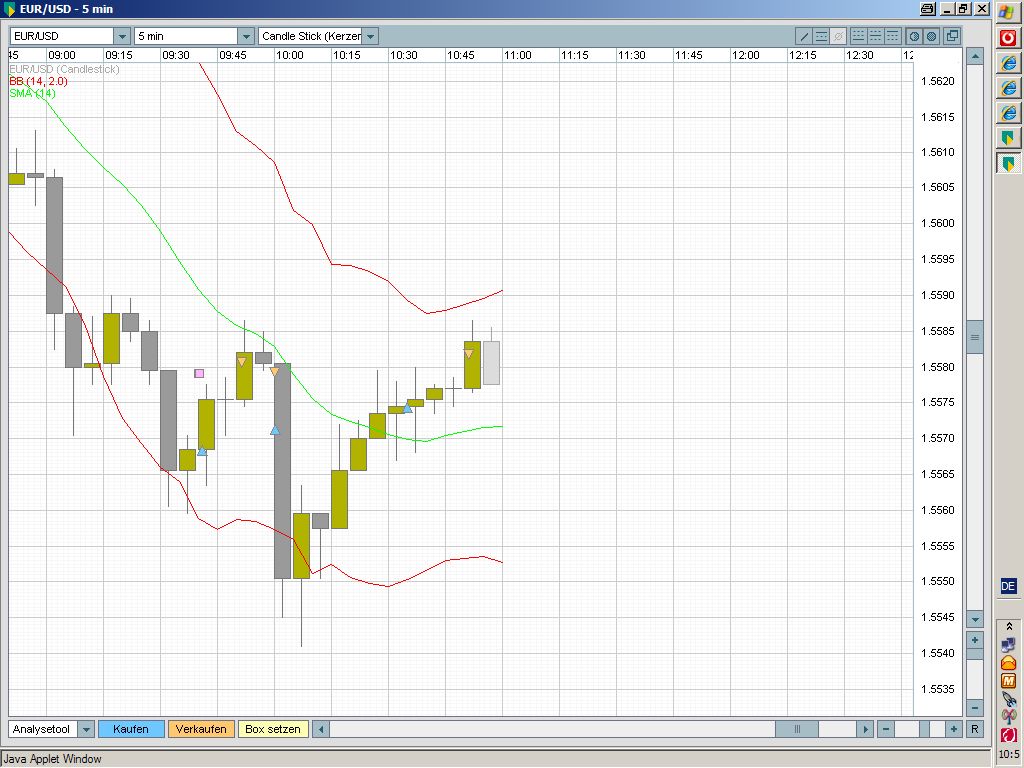The width and height of the screenshot is (1024, 768).
Task: Click the red Vodafone icon in the sidebar
Action: 1009,37
